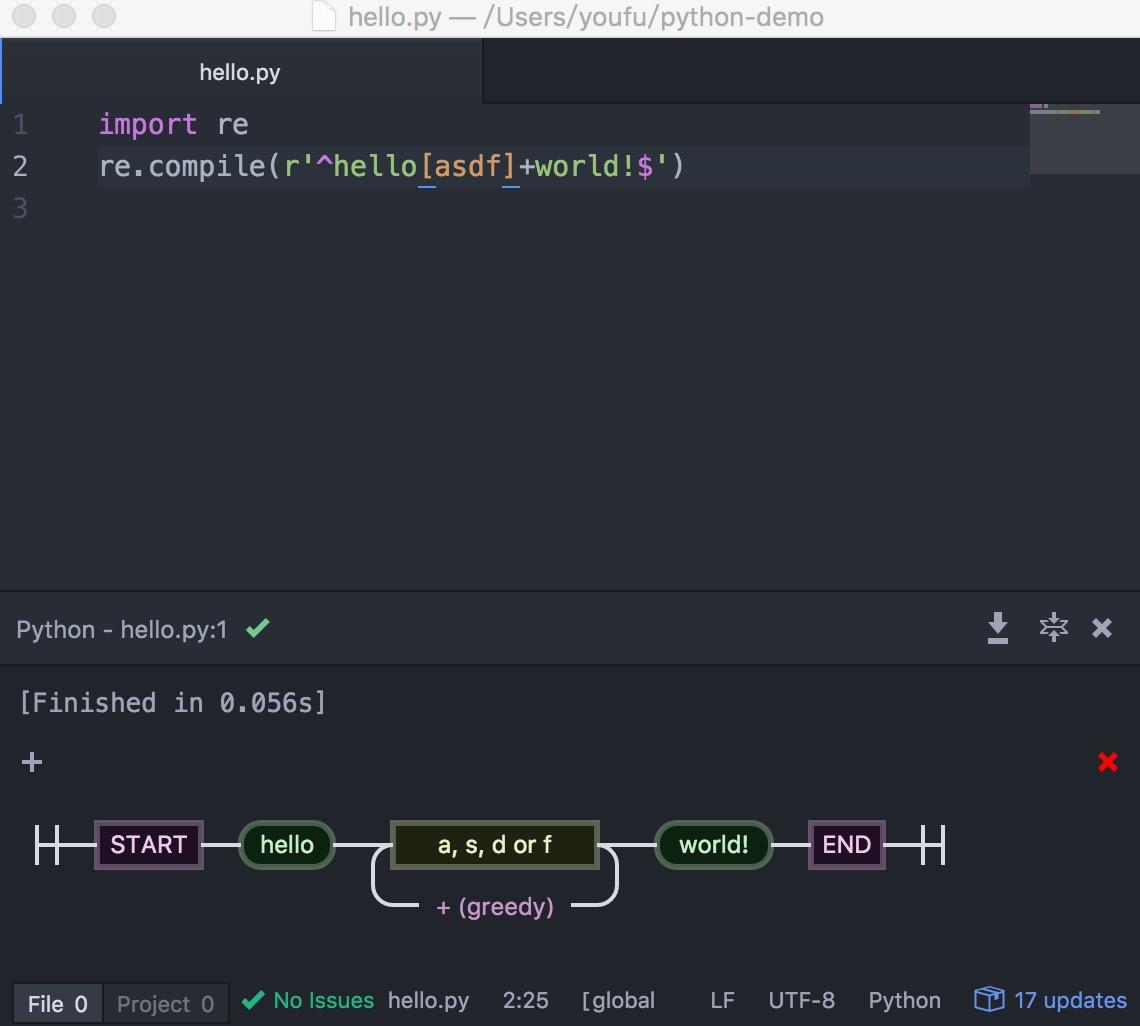The image size is (1140, 1026).
Task: Click the green checkmark beside Python - hello.py:1
Action: tap(257, 628)
